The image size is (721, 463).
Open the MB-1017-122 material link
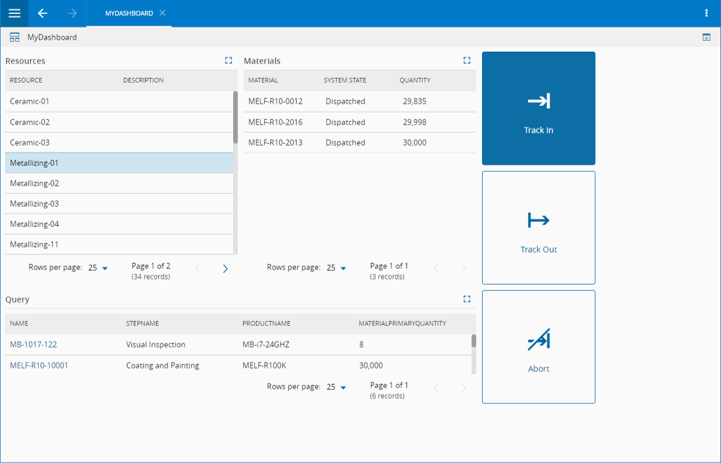pyautogui.click(x=33, y=345)
